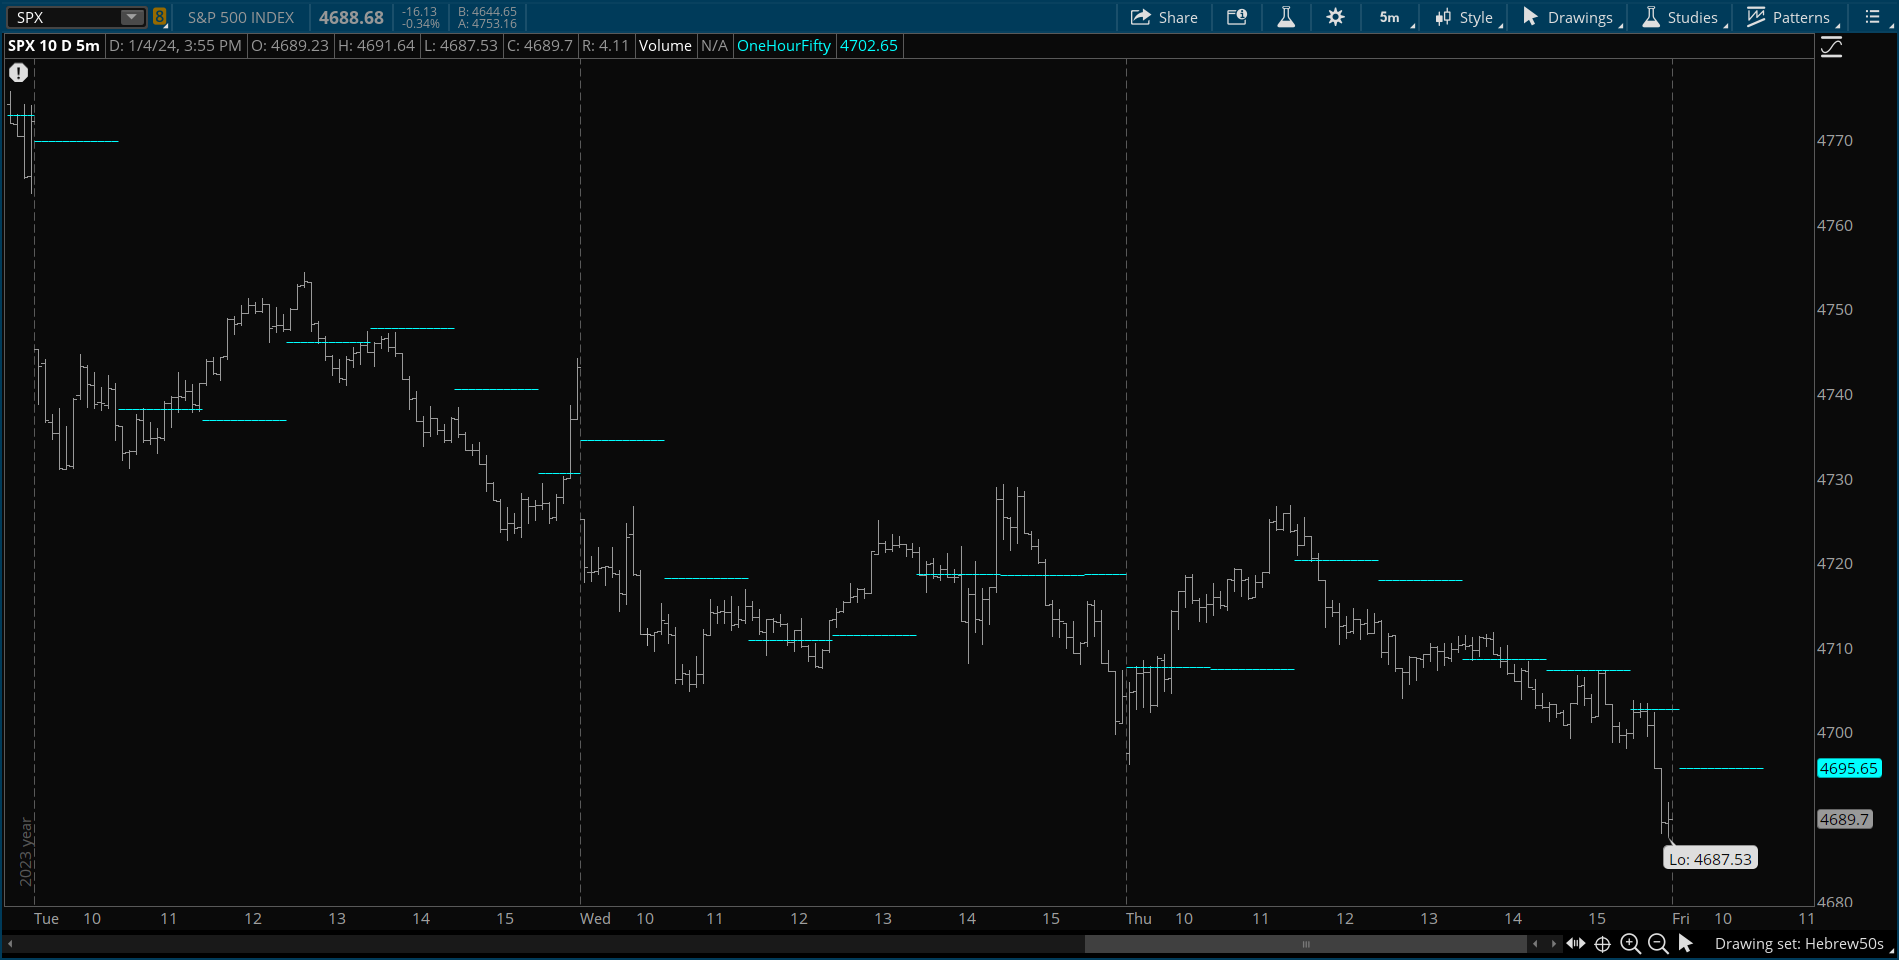Toggle the crosshair pan tool
The height and width of the screenshot is (960, 1899).
pyautogui.click(x=1602, y=943)
